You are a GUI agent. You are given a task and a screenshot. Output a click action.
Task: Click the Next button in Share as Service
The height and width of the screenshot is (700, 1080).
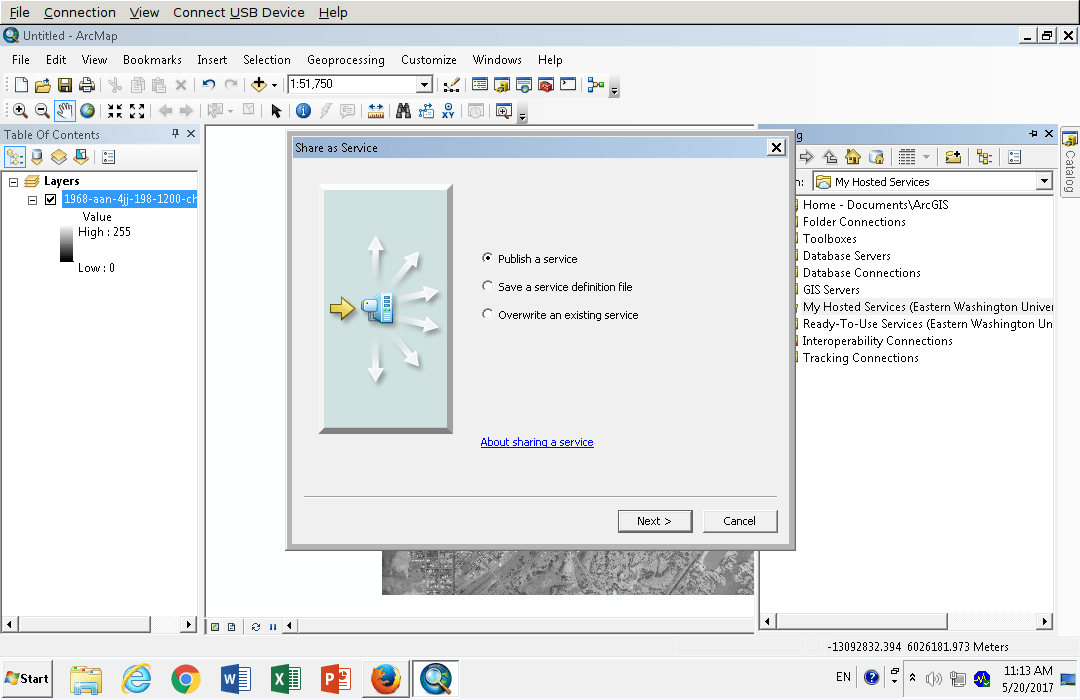[x=655, y=521]
